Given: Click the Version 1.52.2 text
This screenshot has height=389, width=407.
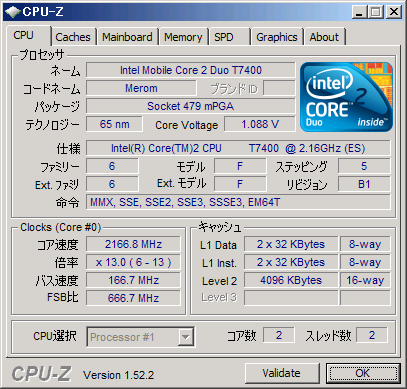Looking at the screenshot, I should [119, 375].
